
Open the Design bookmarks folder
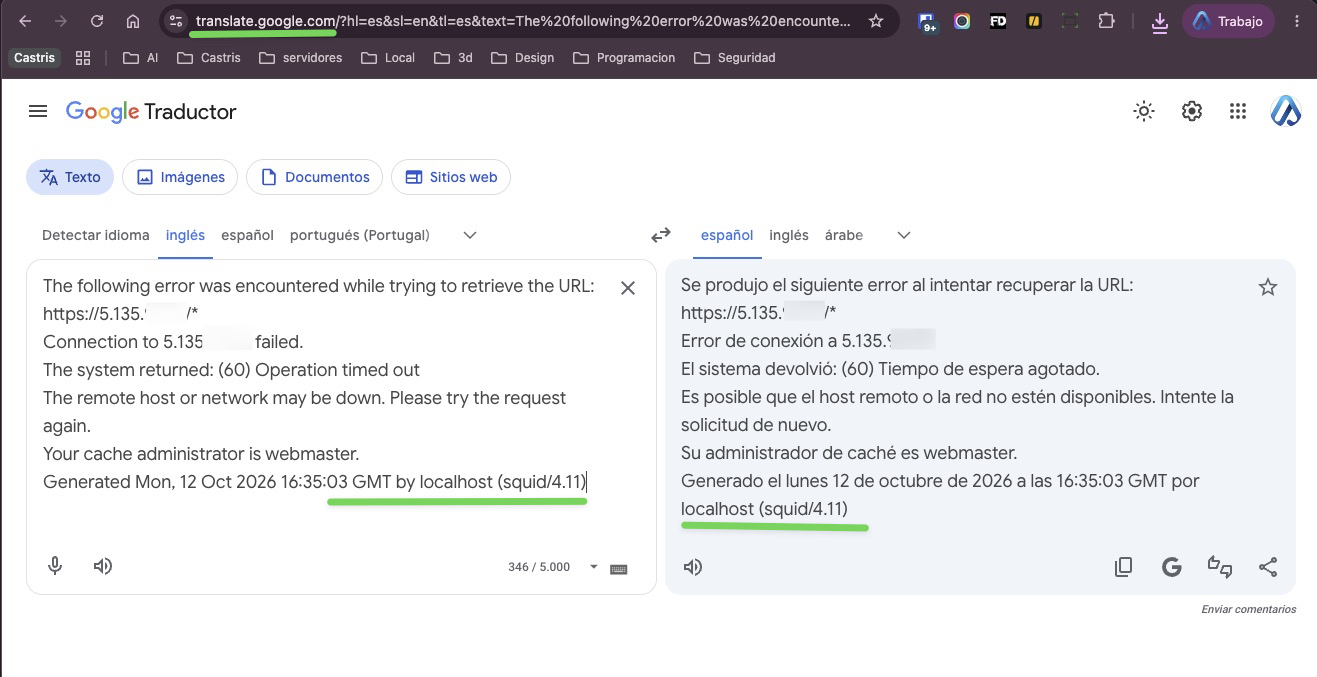coord(524,58)
